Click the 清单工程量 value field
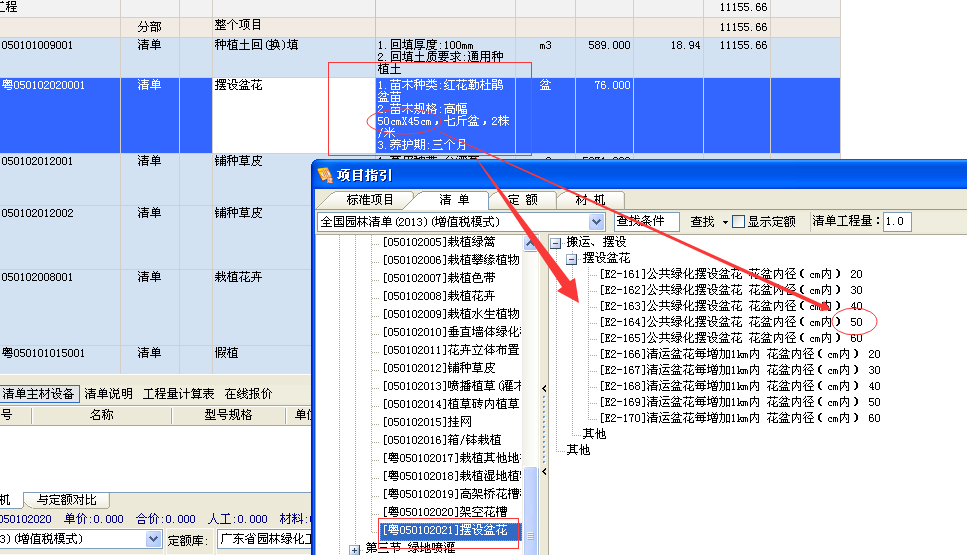 click(x=897, y=221)
